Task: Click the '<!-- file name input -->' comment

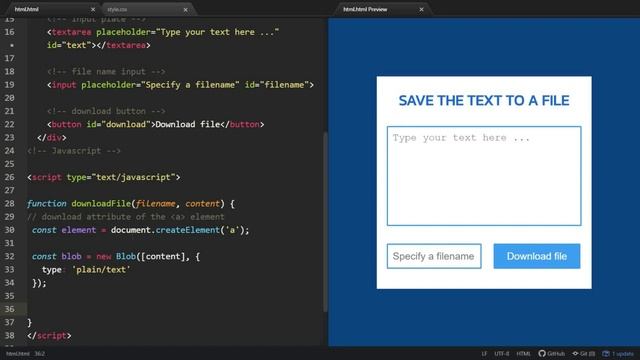Action: 106,71
